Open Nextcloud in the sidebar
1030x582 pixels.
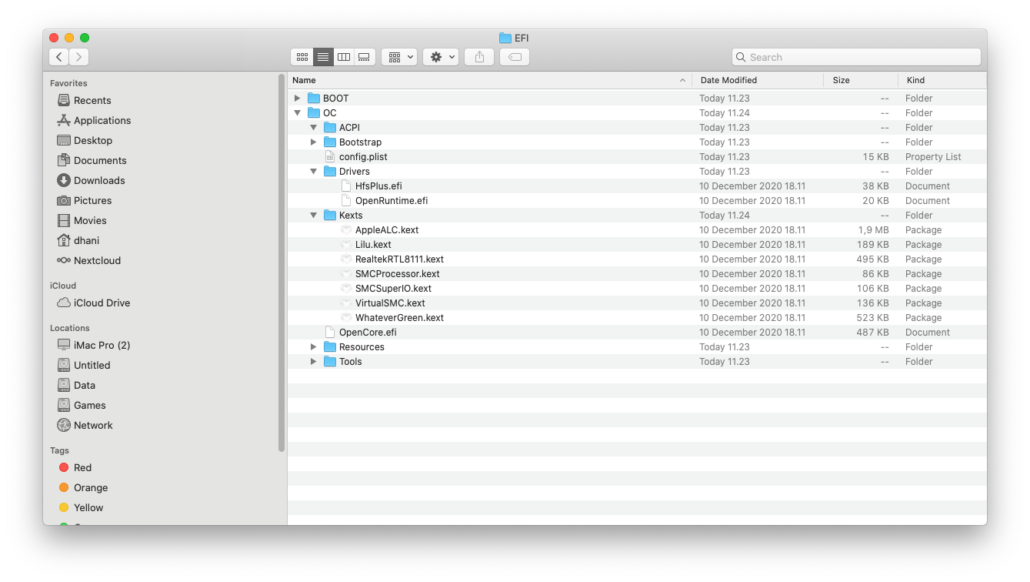[x=97, y=260]
